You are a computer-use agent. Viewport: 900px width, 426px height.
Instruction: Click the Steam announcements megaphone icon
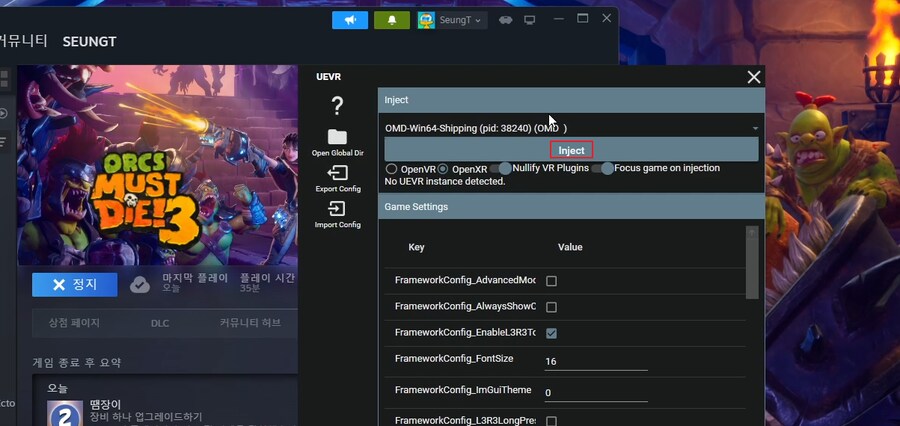tap(350, 20)
